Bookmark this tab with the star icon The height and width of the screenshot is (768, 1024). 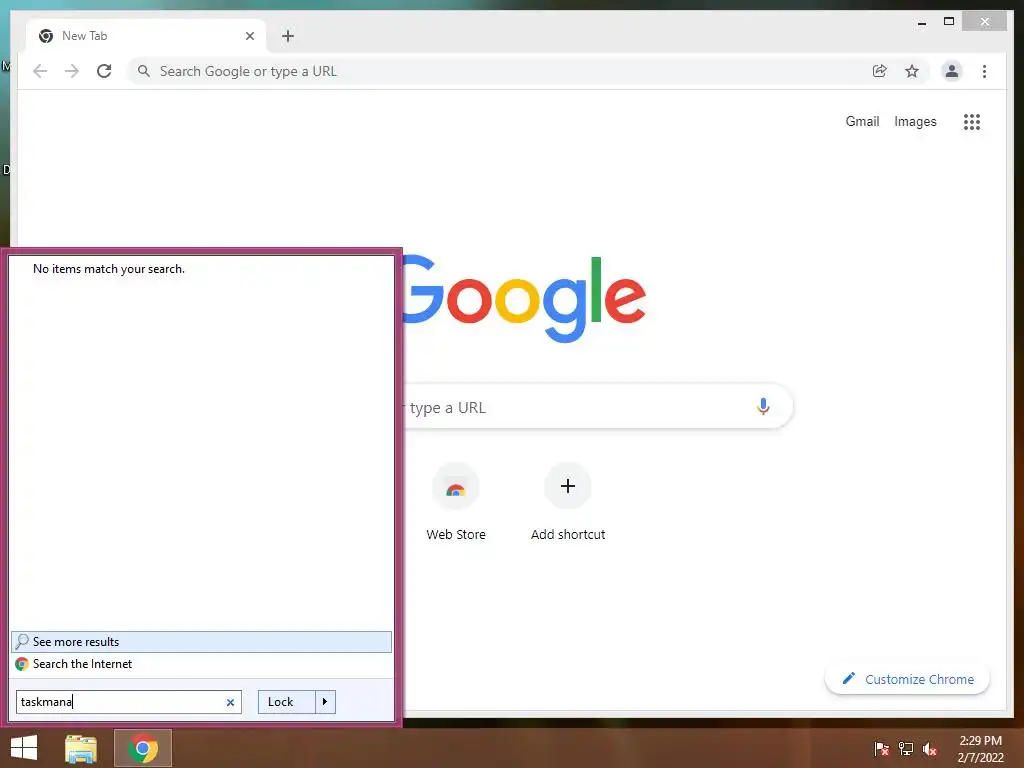[912, 71]
